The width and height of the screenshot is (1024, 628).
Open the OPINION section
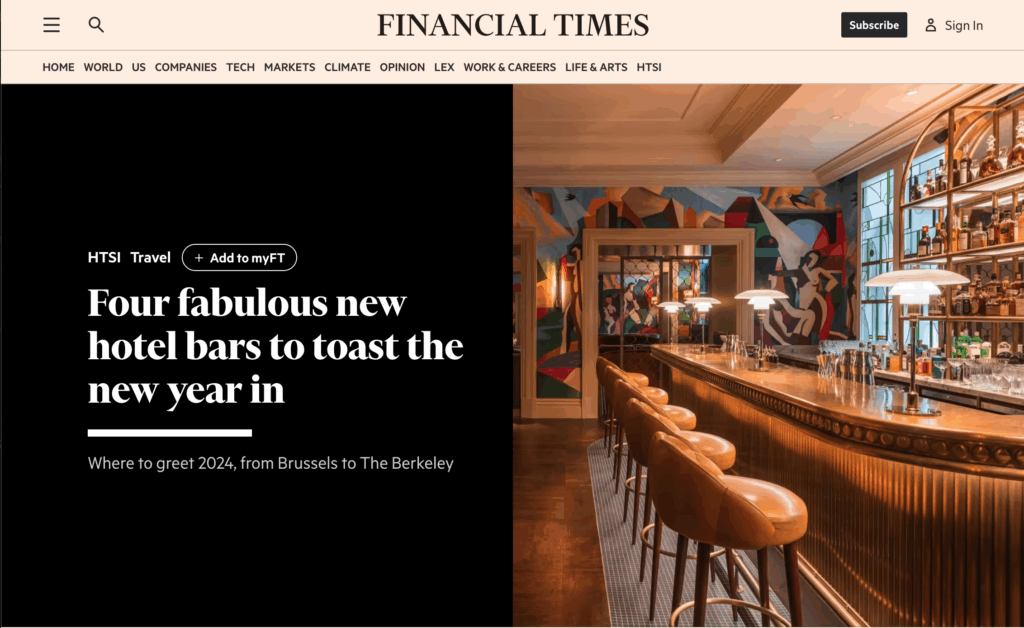point(402,67)
